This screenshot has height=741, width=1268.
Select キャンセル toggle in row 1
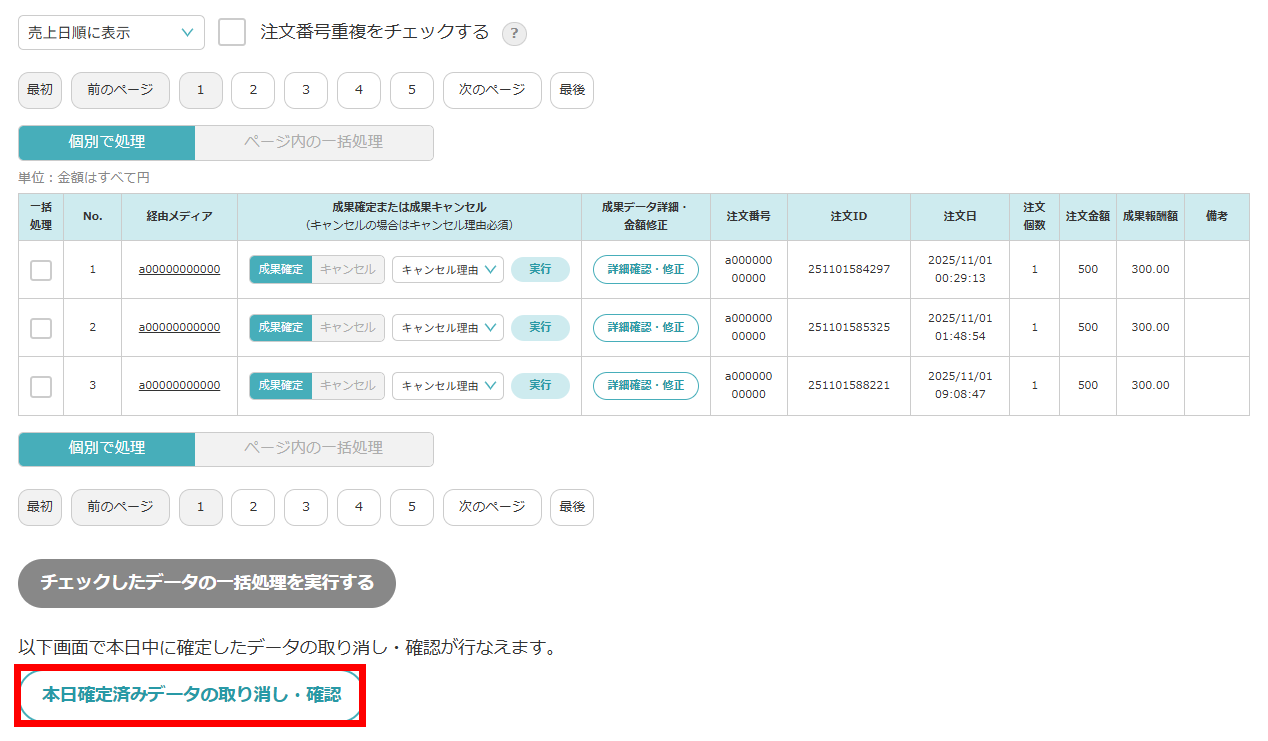(x=348, y=270)
